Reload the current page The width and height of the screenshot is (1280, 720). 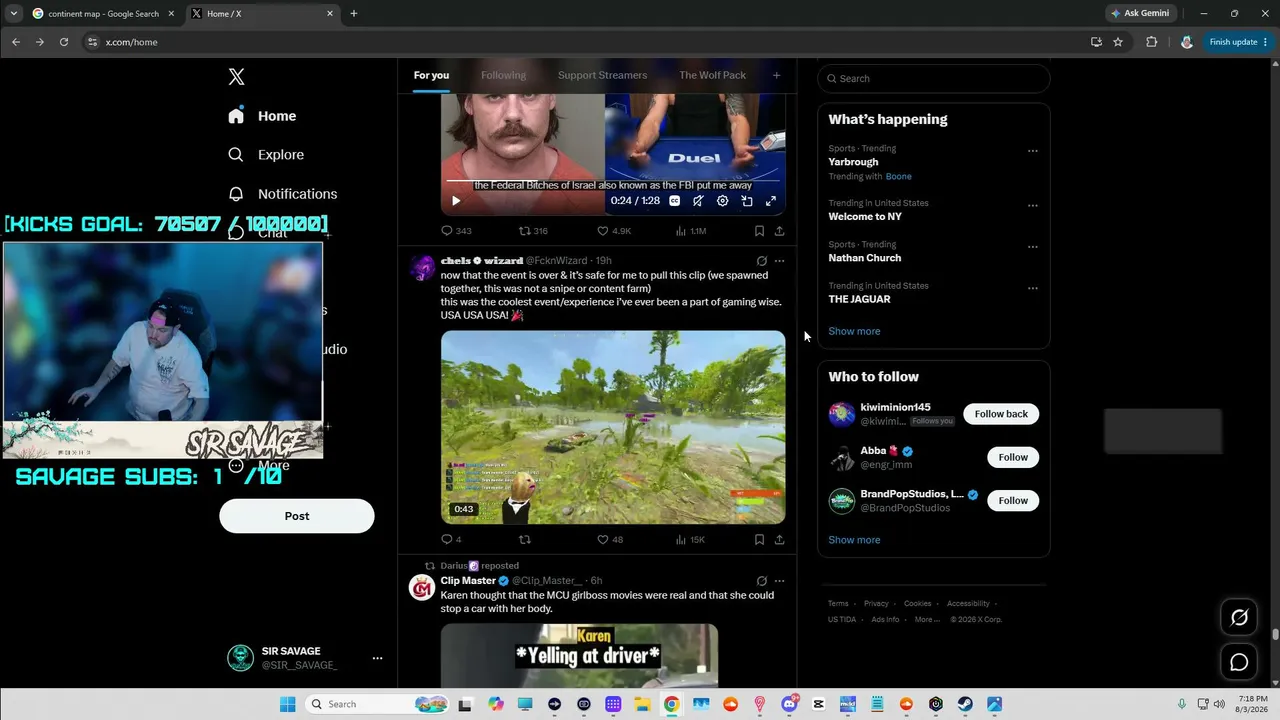[x=64, y=42]
